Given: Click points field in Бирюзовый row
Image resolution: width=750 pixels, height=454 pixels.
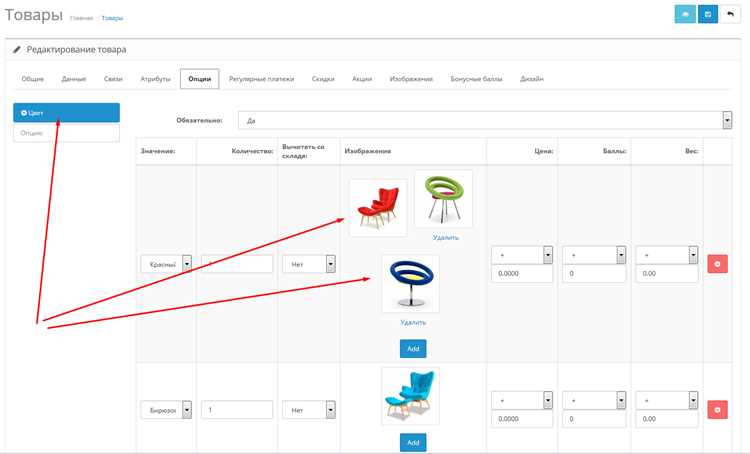Looking at the screenshot, I should pyautogui.click(x=594, y=419).
